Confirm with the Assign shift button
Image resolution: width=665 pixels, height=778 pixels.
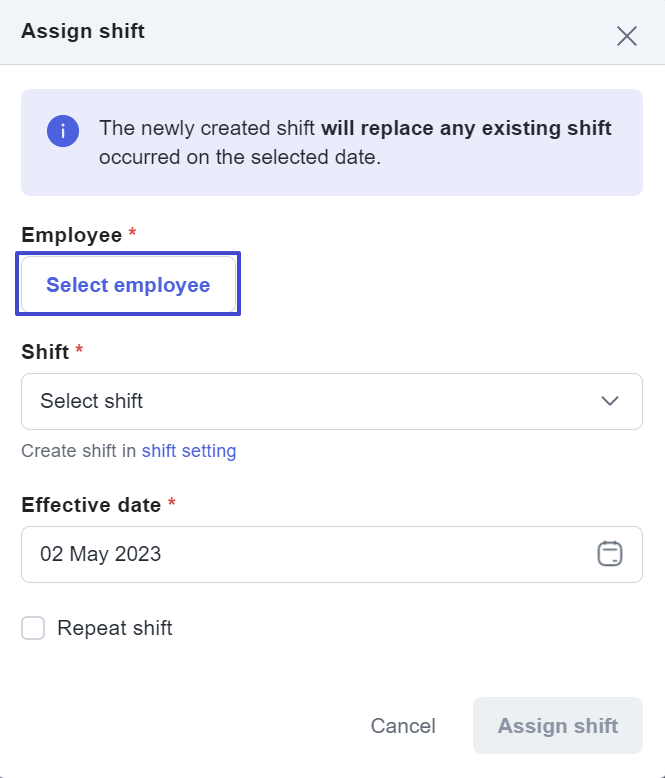558,725
